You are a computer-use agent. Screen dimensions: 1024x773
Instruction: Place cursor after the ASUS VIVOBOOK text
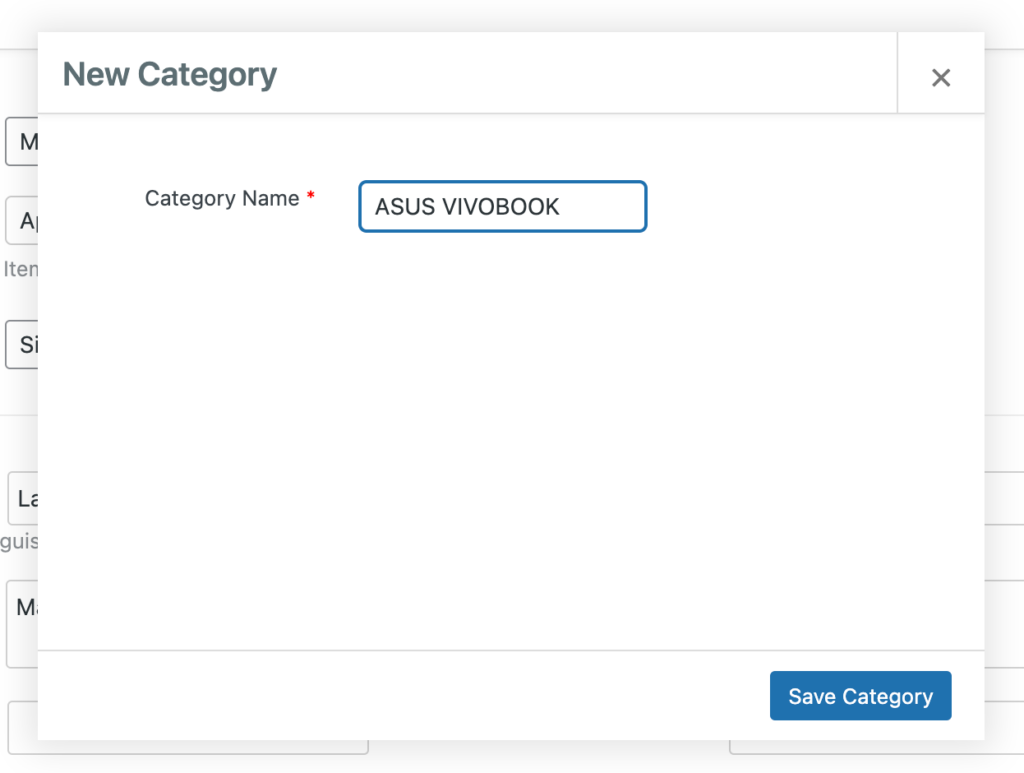pos(561,206)
